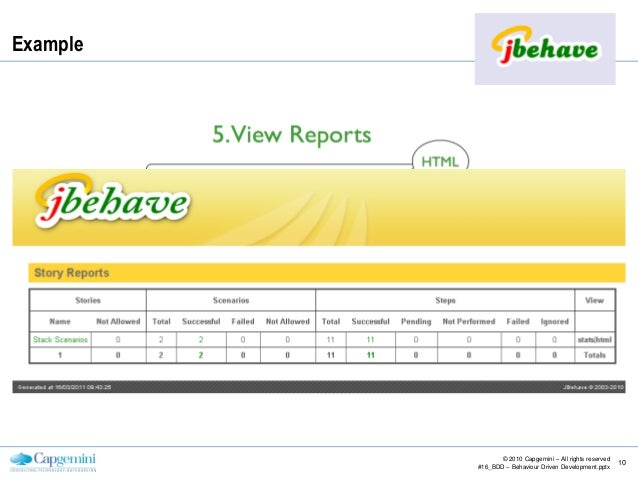The image size is (638, 479).
Task: Click the Not Performed column header
Action: coord(469,322)
